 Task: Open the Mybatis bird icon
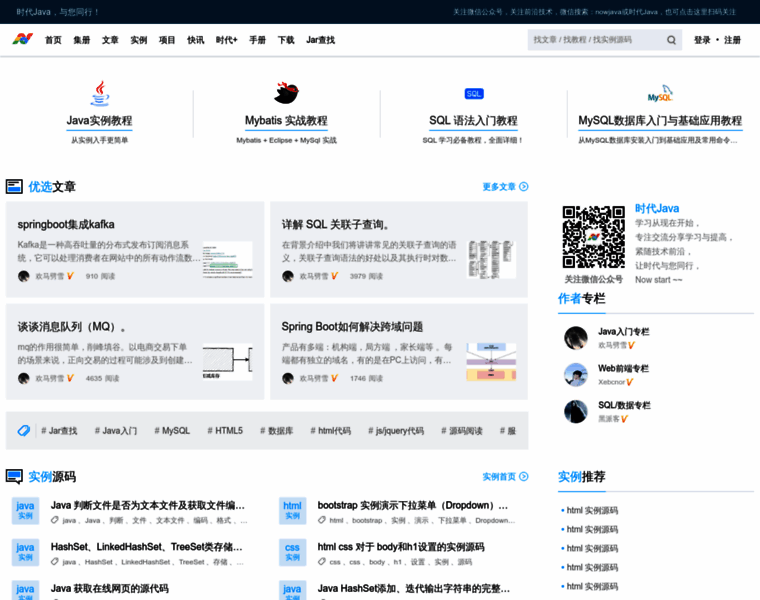286,93
